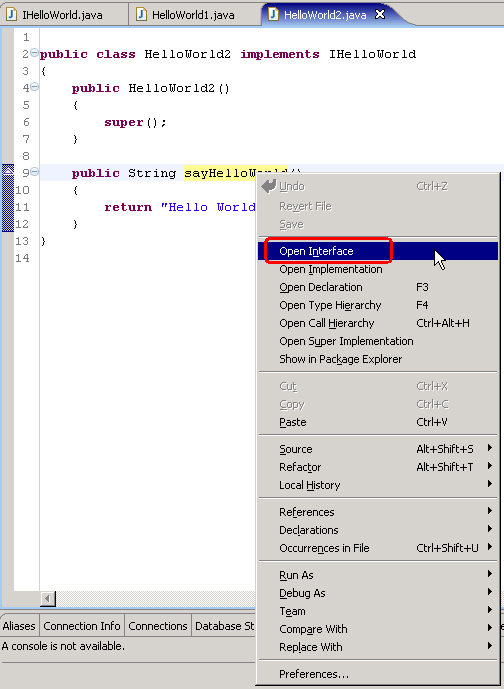This screenshot has height=689, width=504.
Task: Click the HelloWorld2() constructor name on line 4
Action: click(179, 88)
